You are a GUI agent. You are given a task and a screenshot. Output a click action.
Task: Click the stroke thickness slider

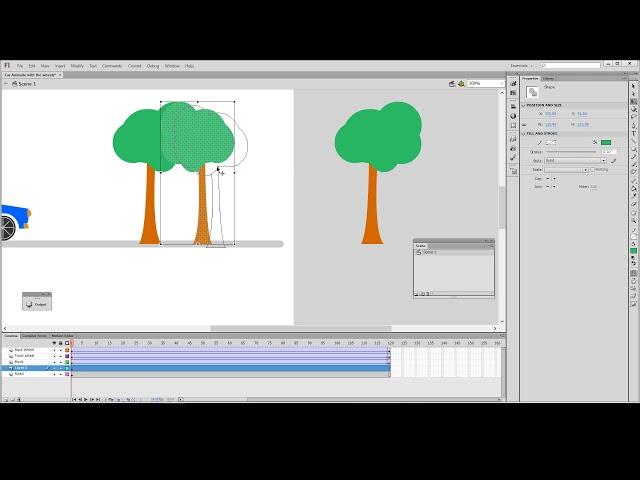coord(571,152)
